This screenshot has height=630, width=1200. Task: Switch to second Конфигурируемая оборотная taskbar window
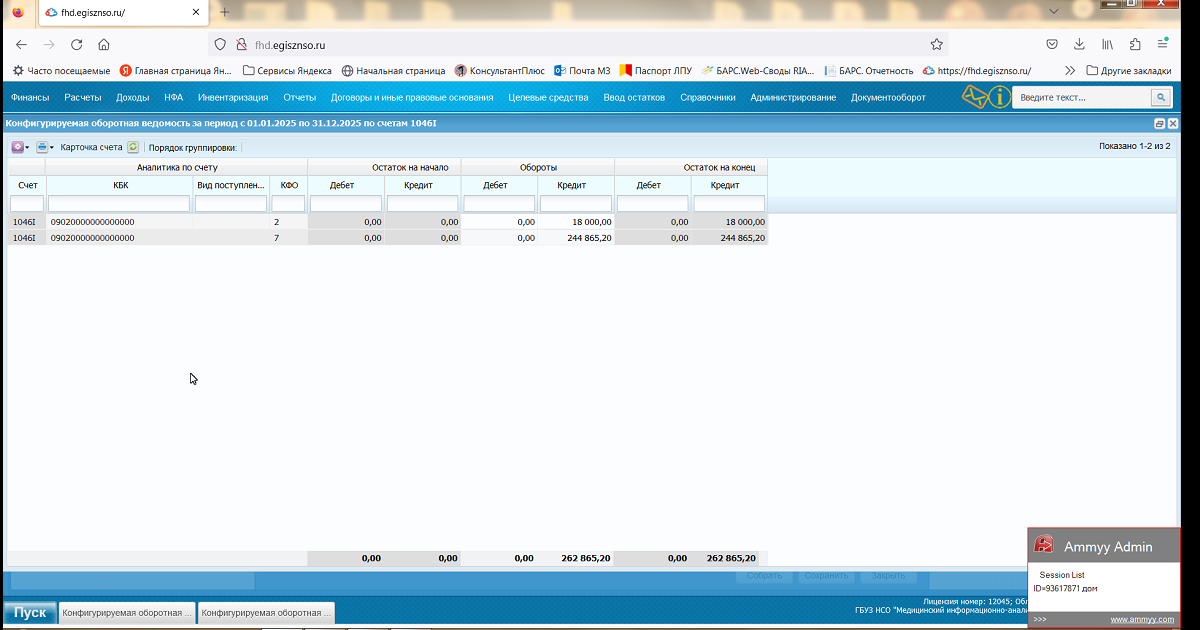[x=266, y=612]
